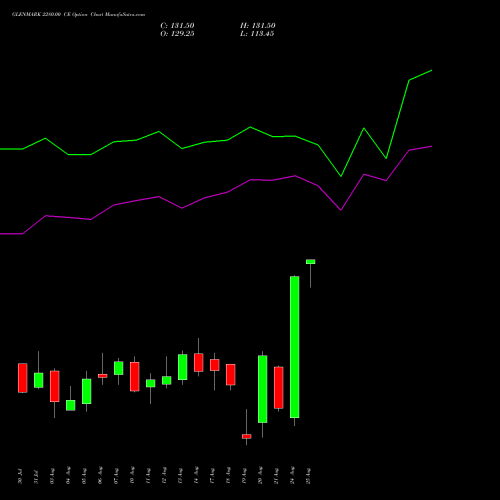Screen dimensions: 500x500
Task: Select the 11 Aug date label
Action: coord(148,476)
